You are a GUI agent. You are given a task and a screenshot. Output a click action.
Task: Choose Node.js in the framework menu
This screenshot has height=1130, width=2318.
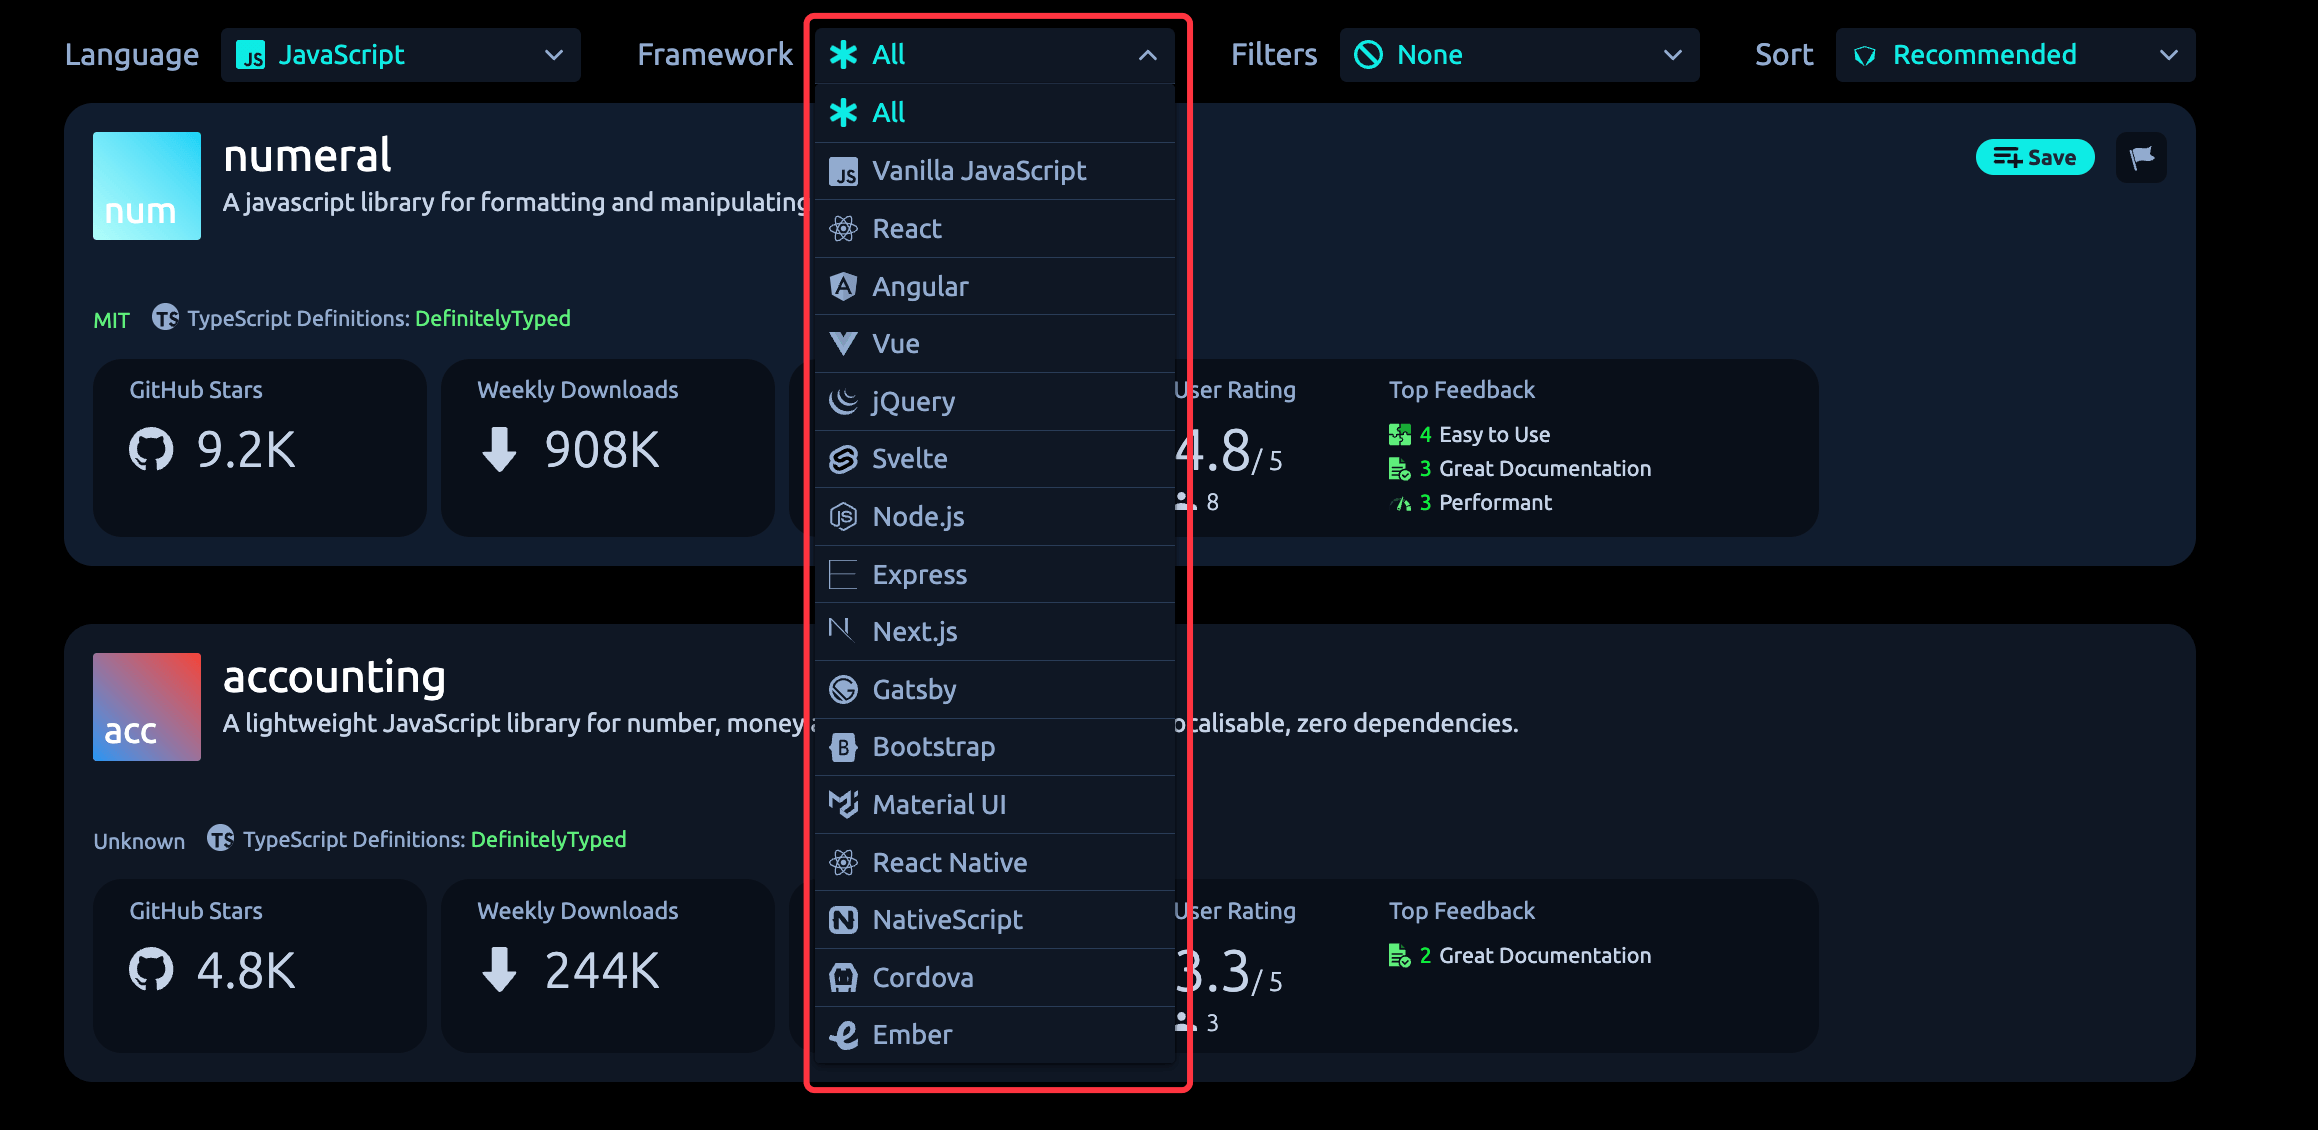[x=918, y=517]
